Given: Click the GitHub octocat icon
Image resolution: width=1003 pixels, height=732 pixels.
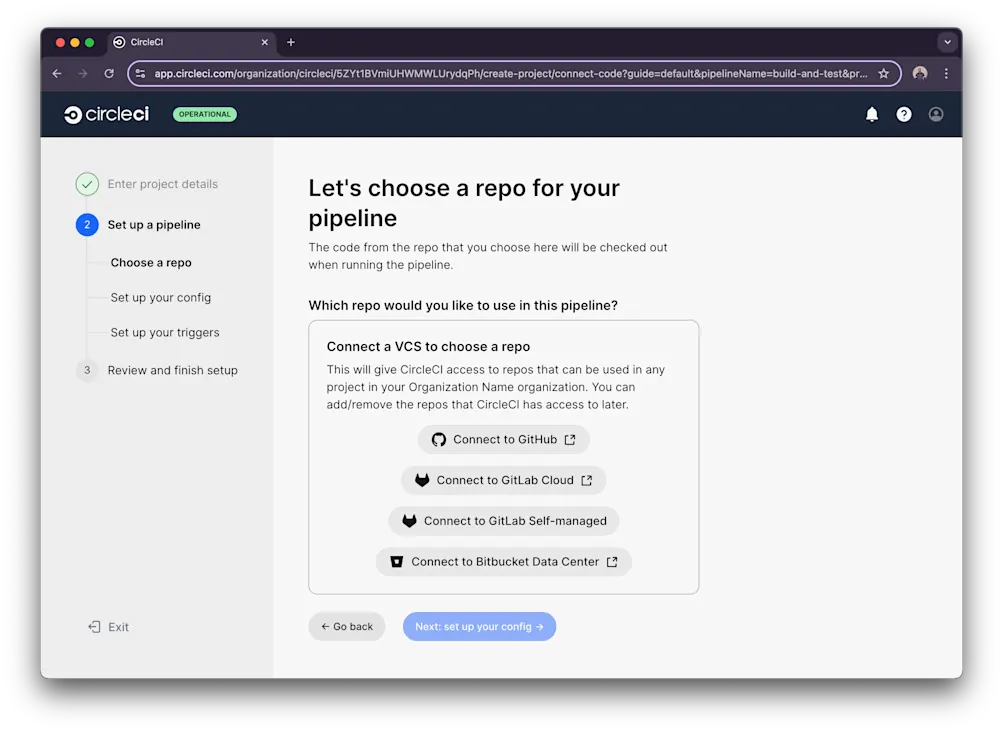Looking at the screenshot, I should point(438,440).
